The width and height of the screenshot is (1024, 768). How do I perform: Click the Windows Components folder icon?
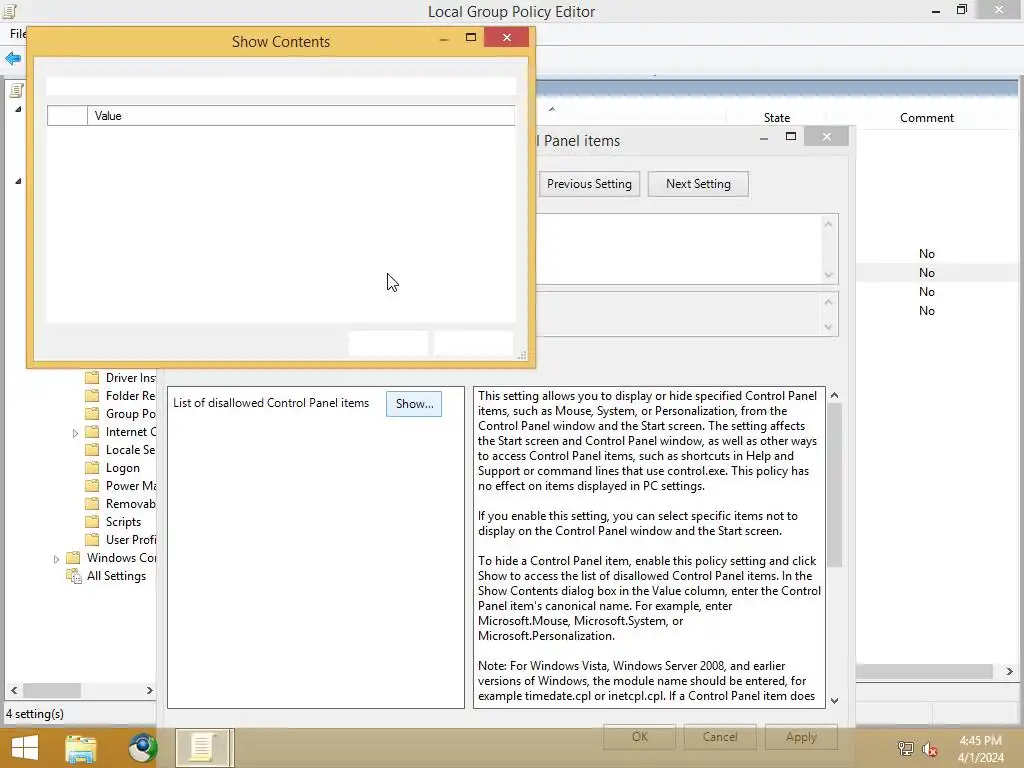(x=73, y=558)
